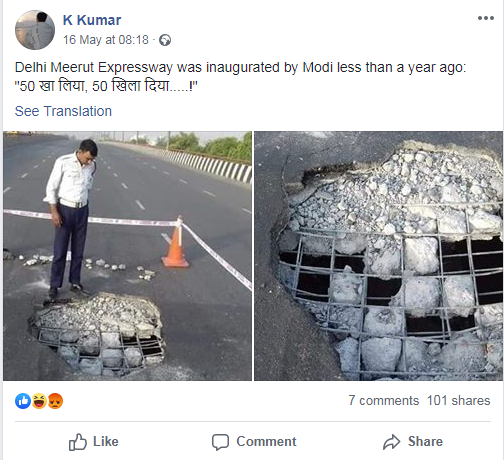Open the left photo of the officer at the pothole
This screenshot has width=504, height=460.
(x=128, y=256)
